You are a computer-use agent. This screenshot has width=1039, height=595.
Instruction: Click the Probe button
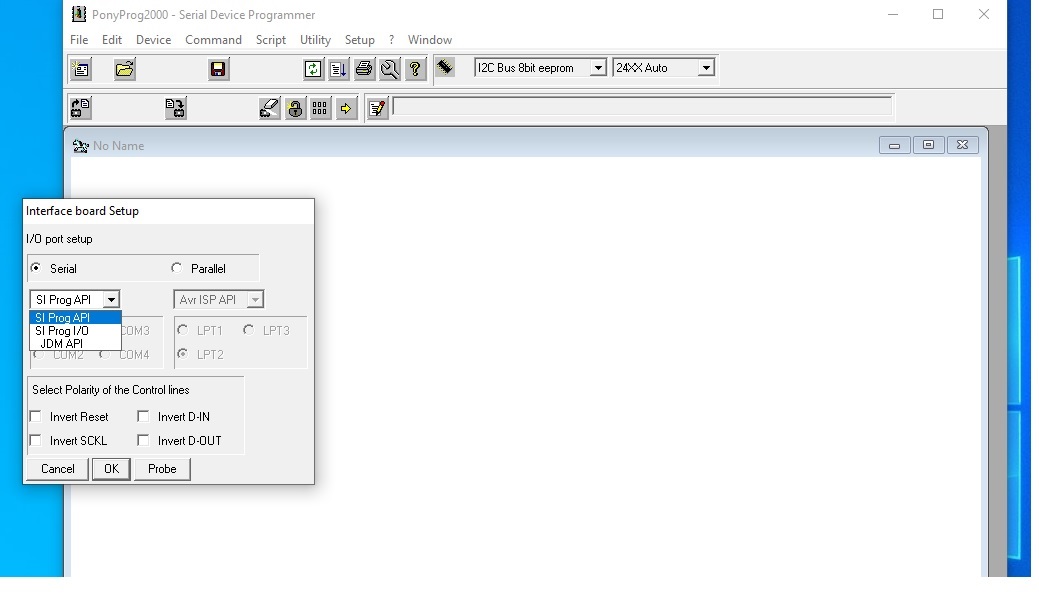coord(162,468)
